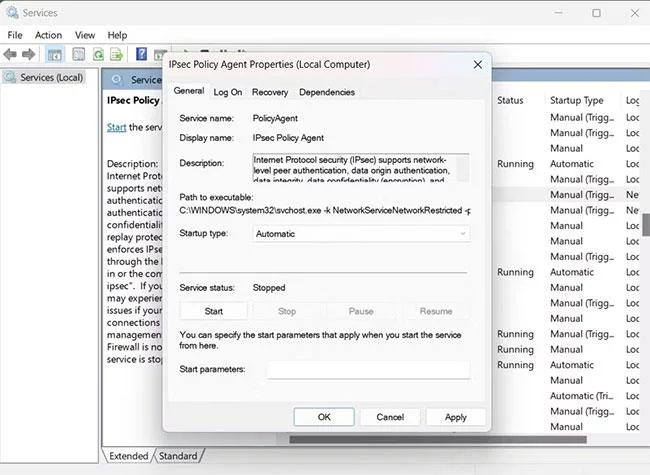Click the horizontal scrollbar in Services list
650x475 pixels.
pos(438,439)
